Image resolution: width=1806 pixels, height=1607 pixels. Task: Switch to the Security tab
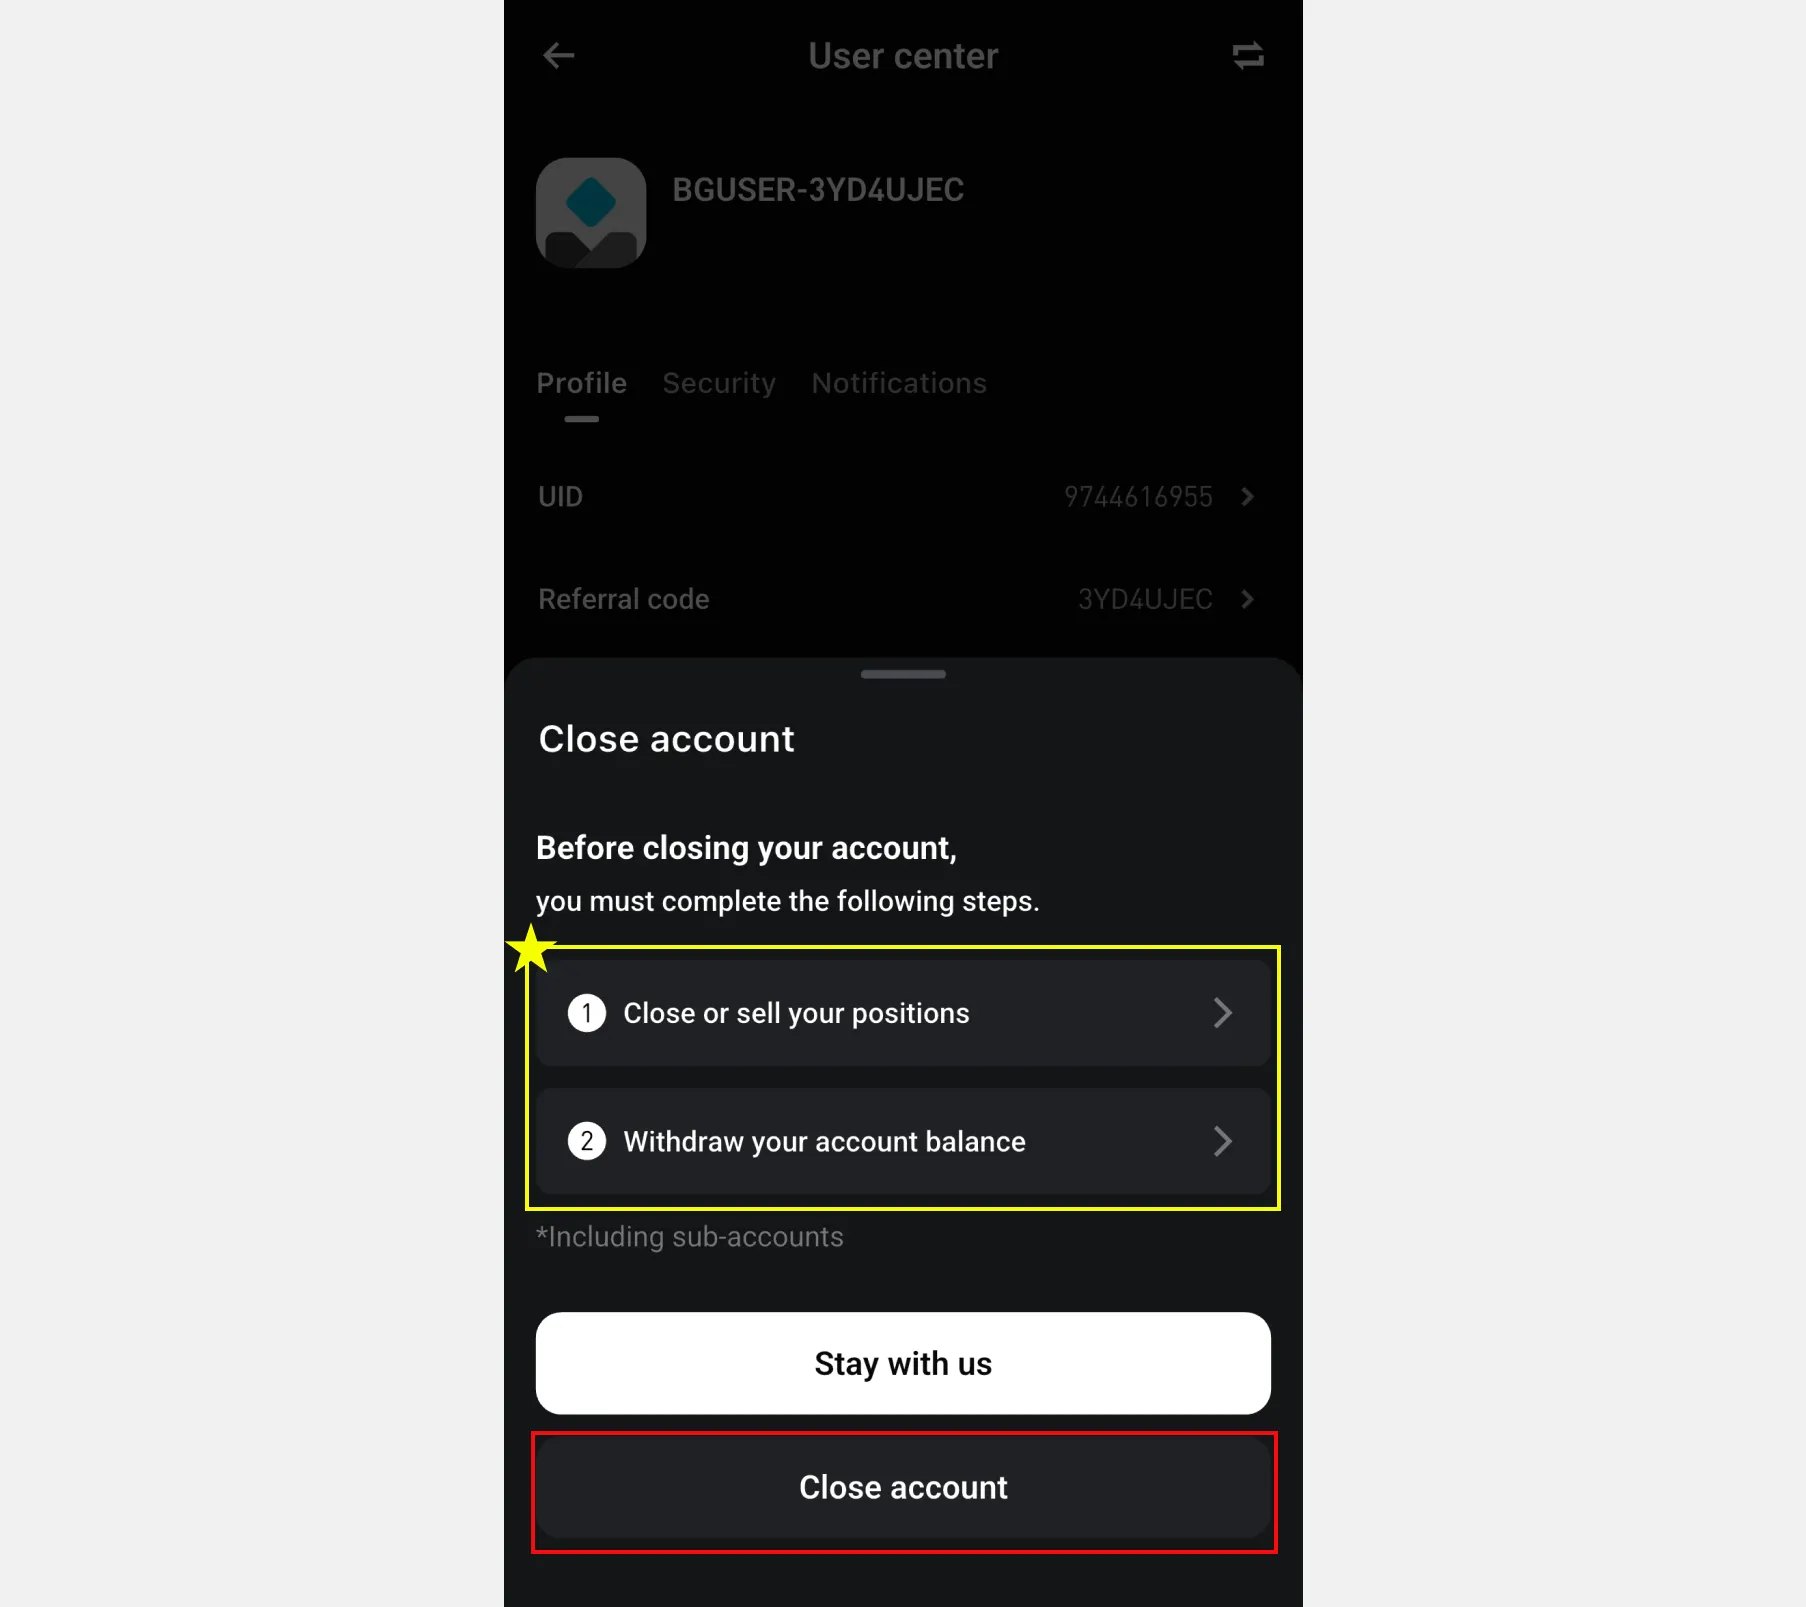(x=719, y=383)
